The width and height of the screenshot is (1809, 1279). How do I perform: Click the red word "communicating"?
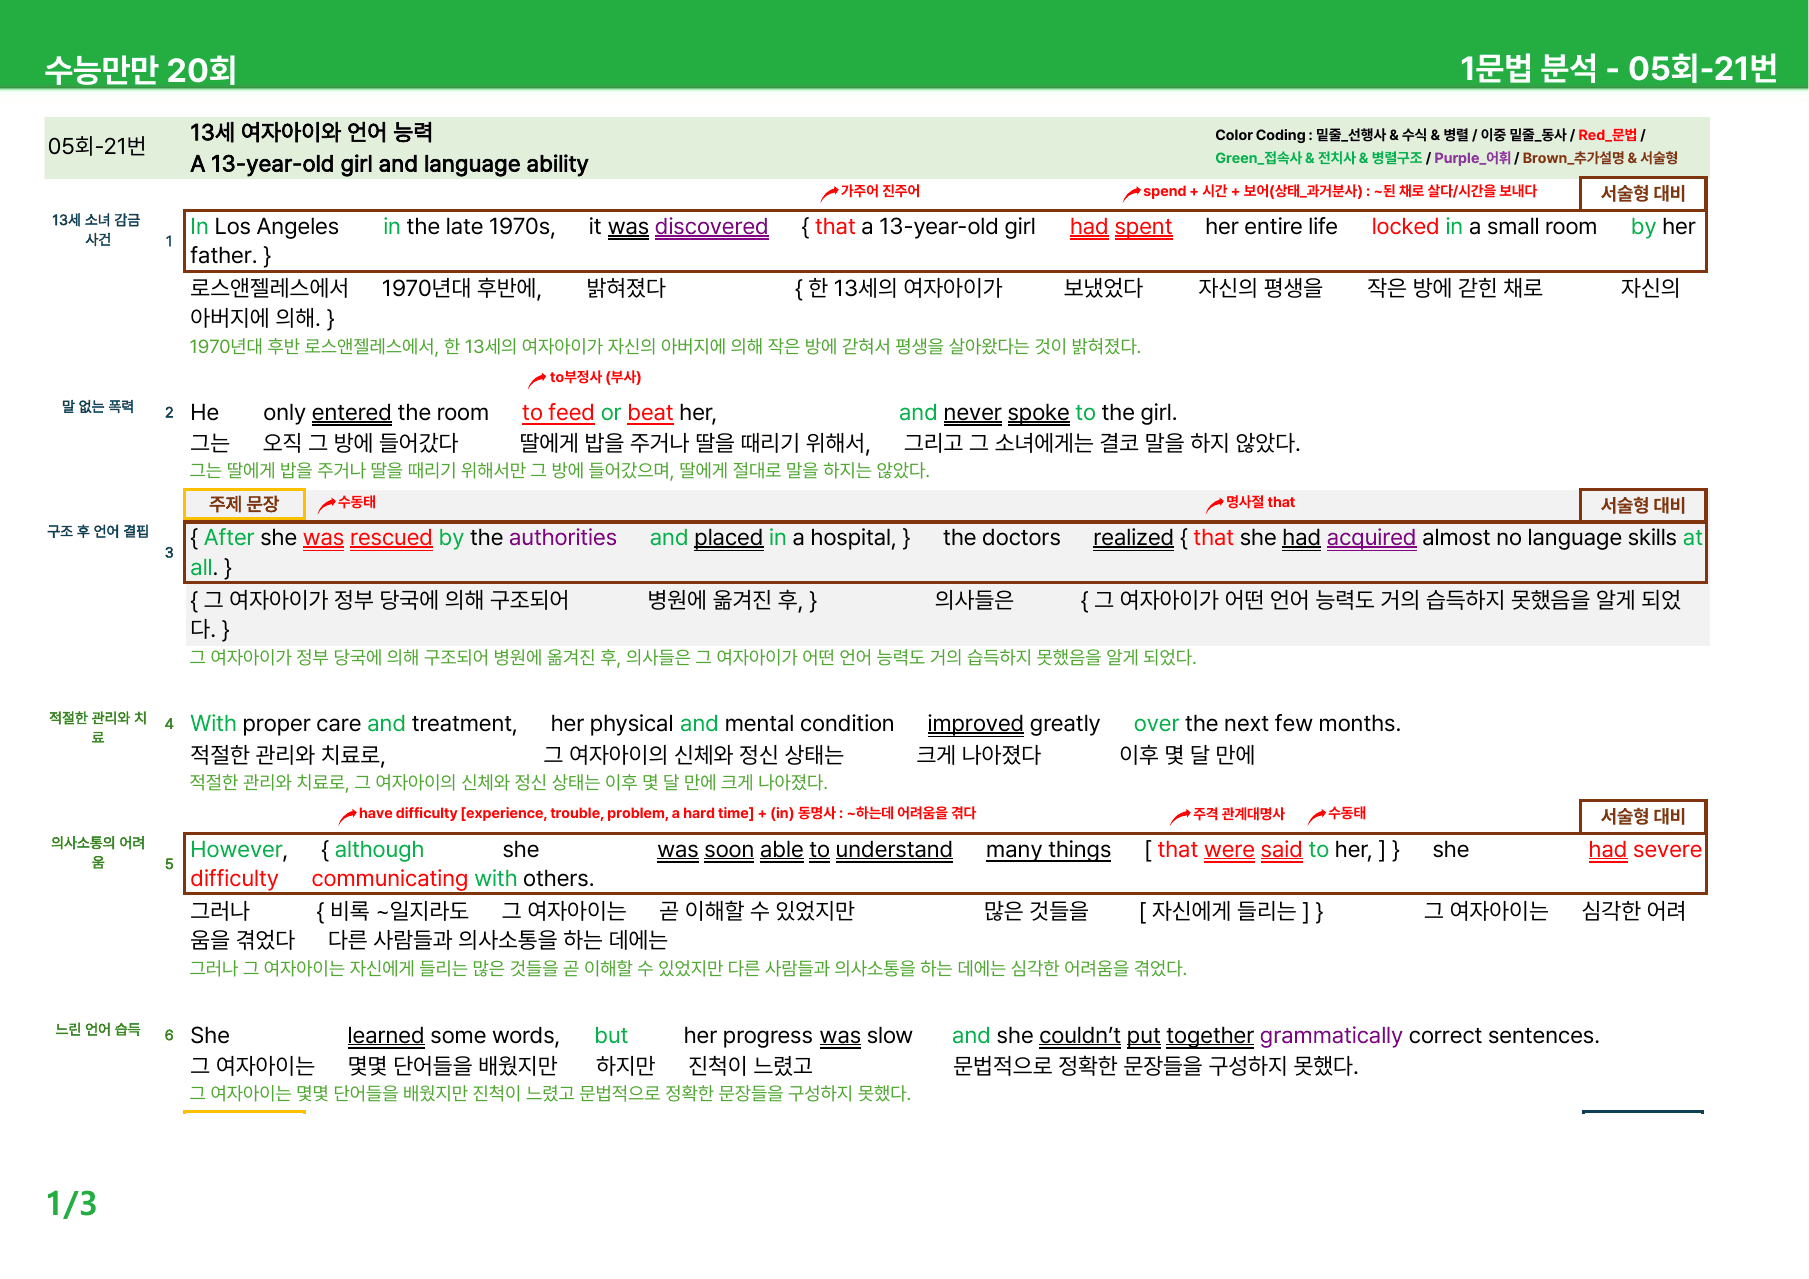click(390, 879)
